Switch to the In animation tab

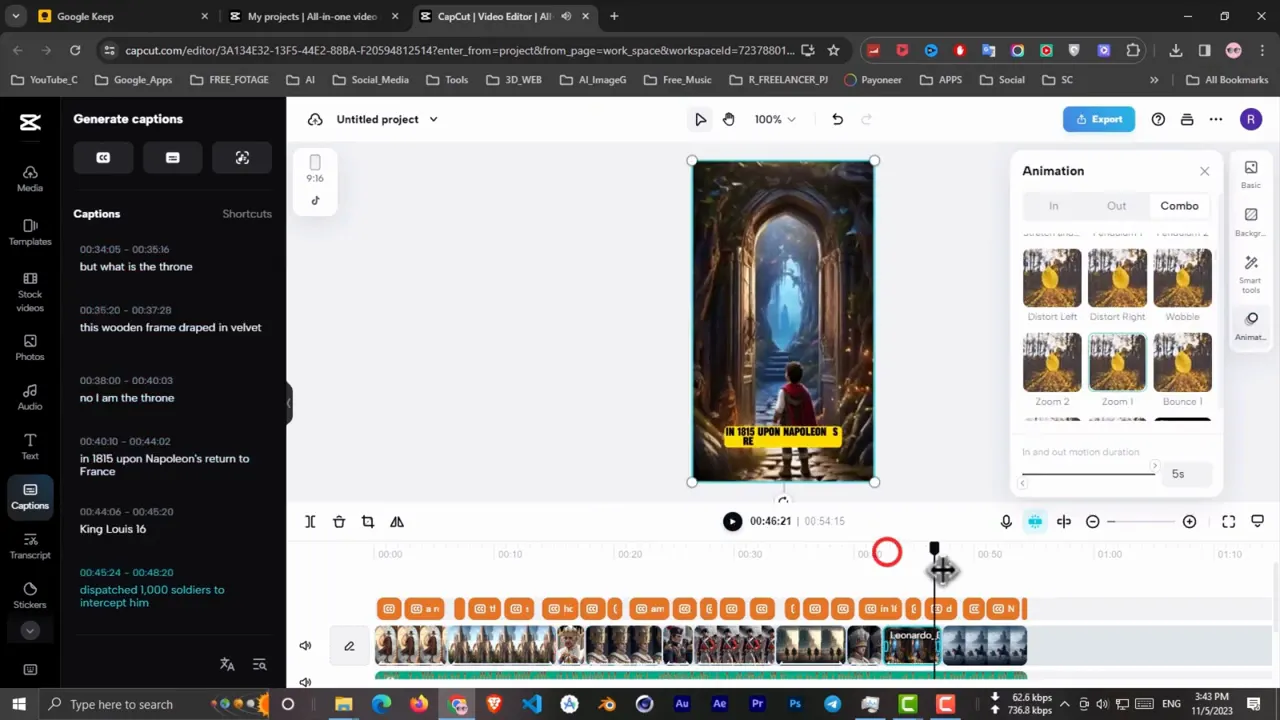tap(1053, 206)
